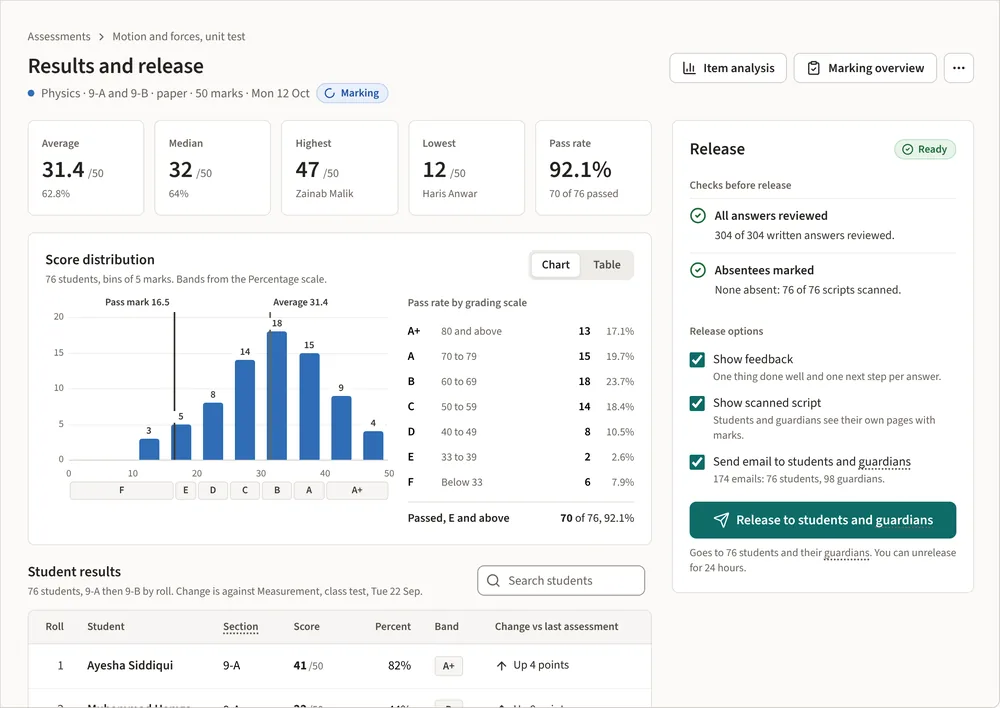Click the Marking status badge

click(352, 93)
